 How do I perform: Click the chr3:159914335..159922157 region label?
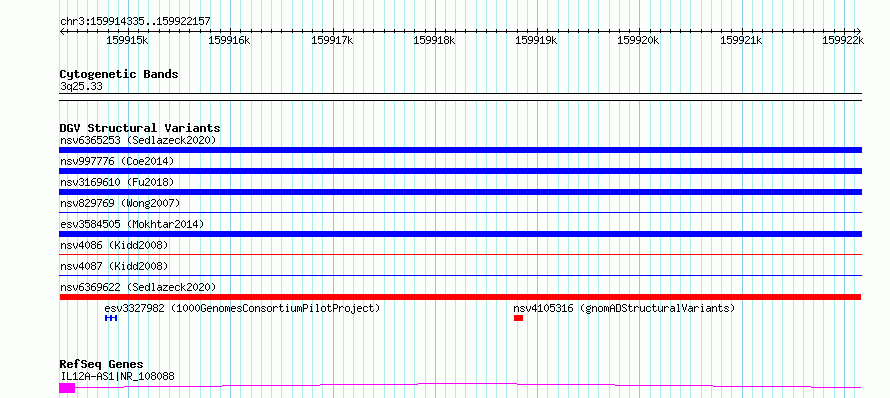pos(135,21)
